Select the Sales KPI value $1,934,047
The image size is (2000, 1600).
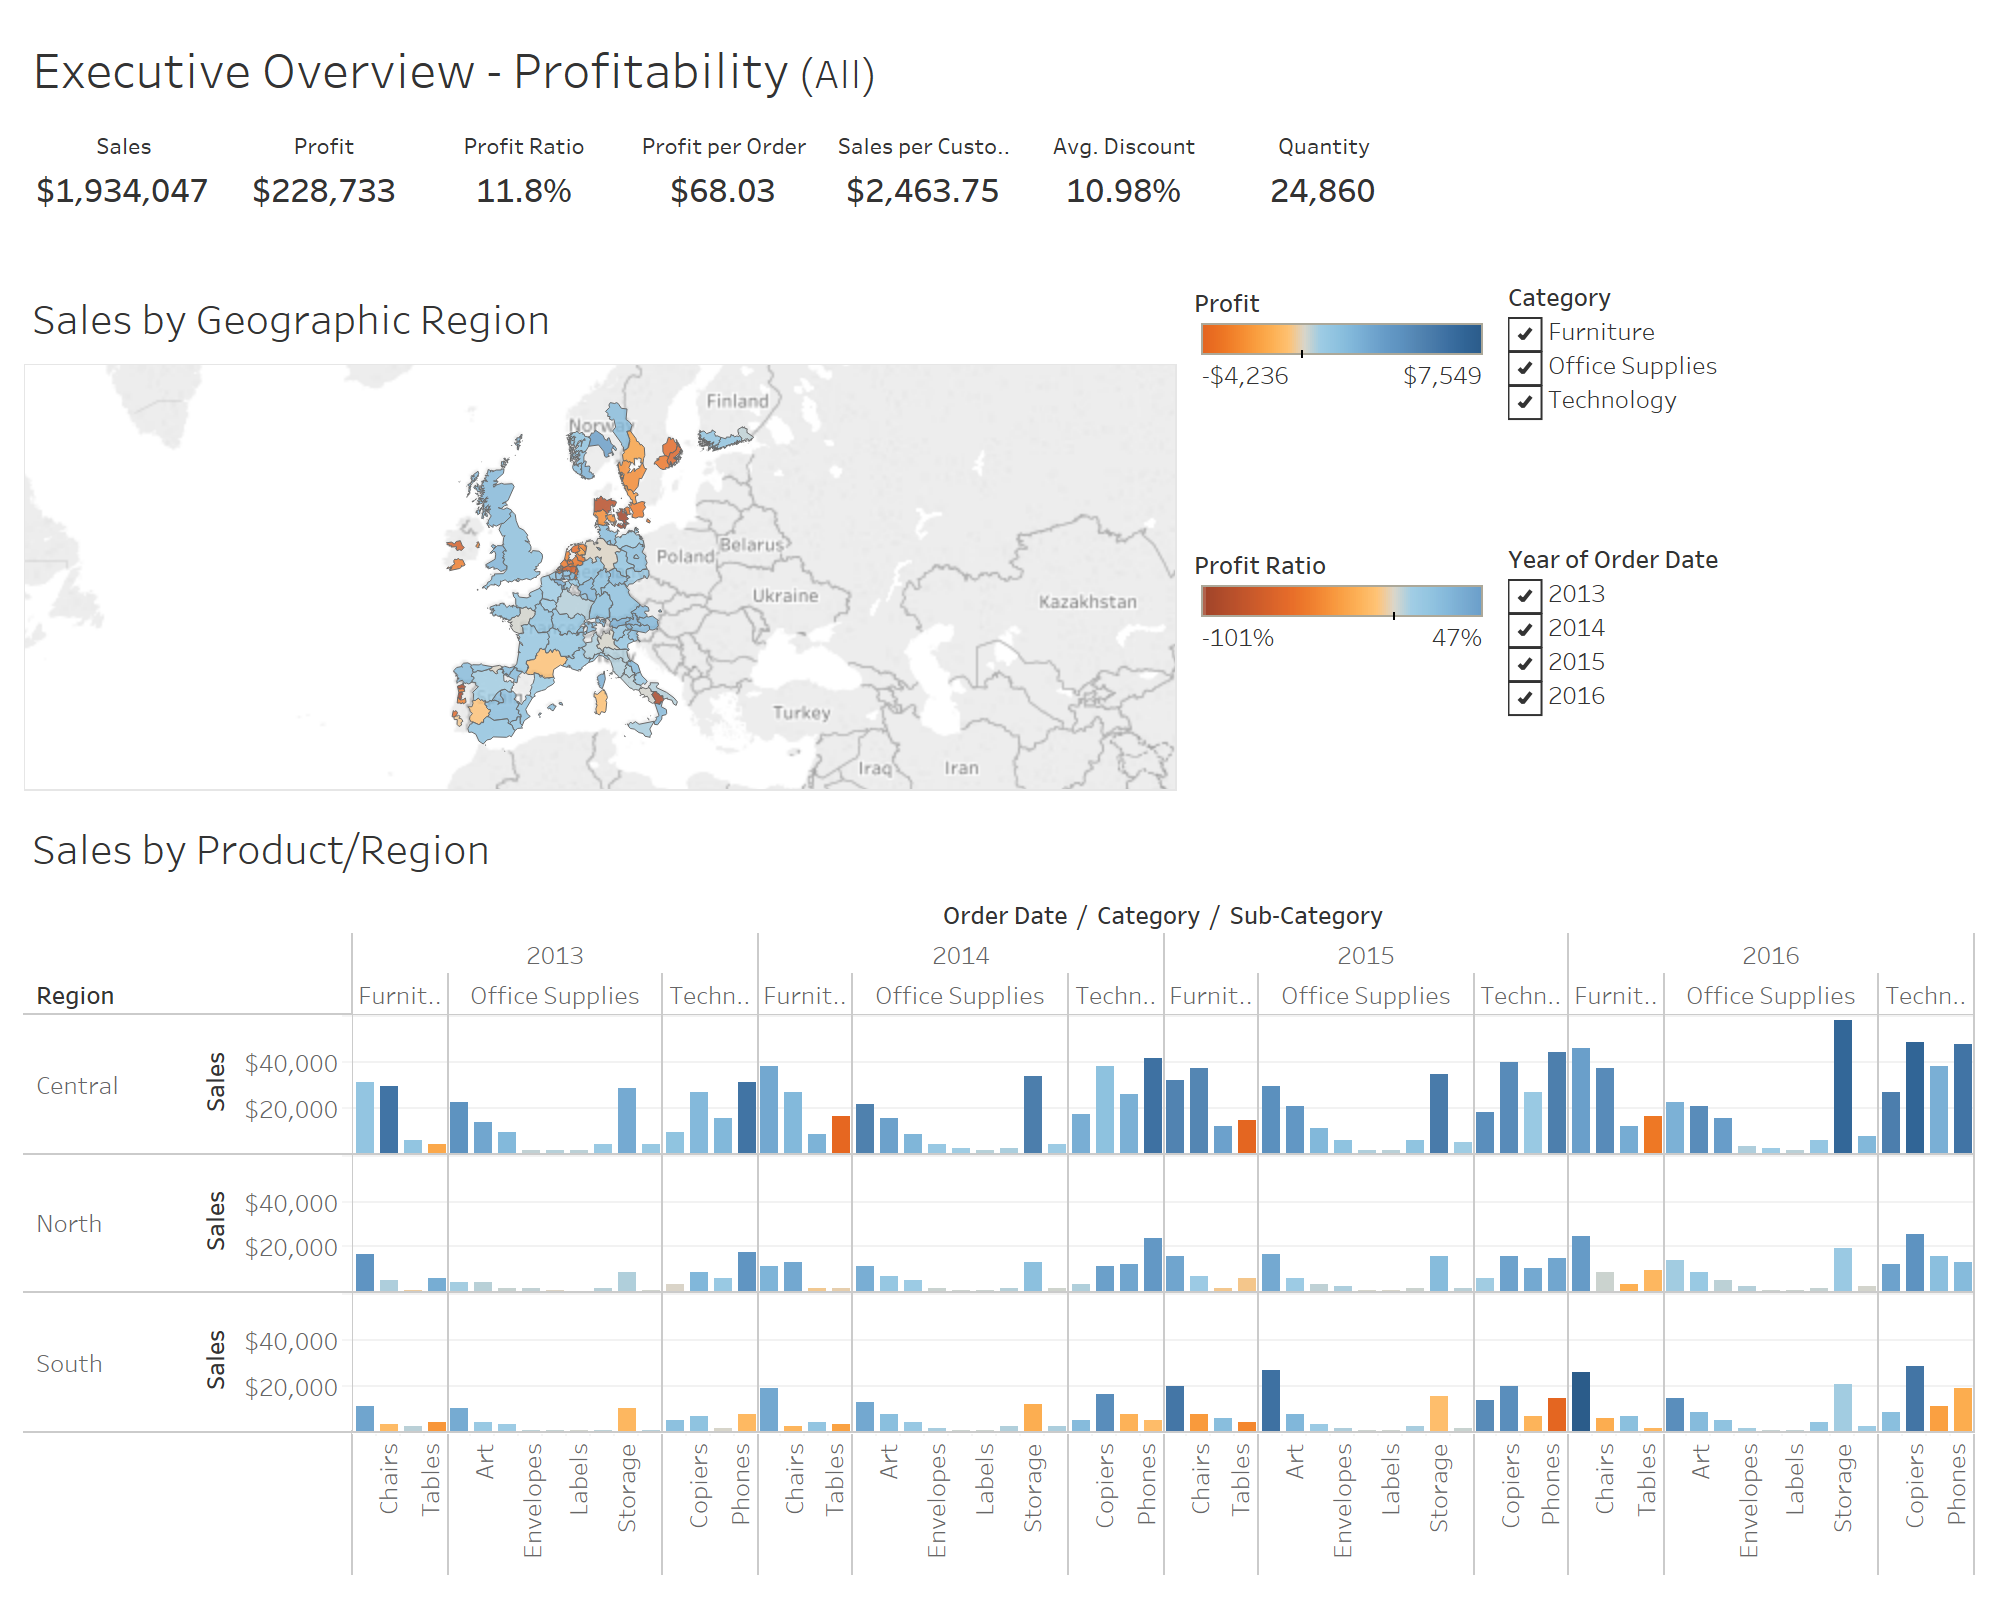tap(122, 191)
